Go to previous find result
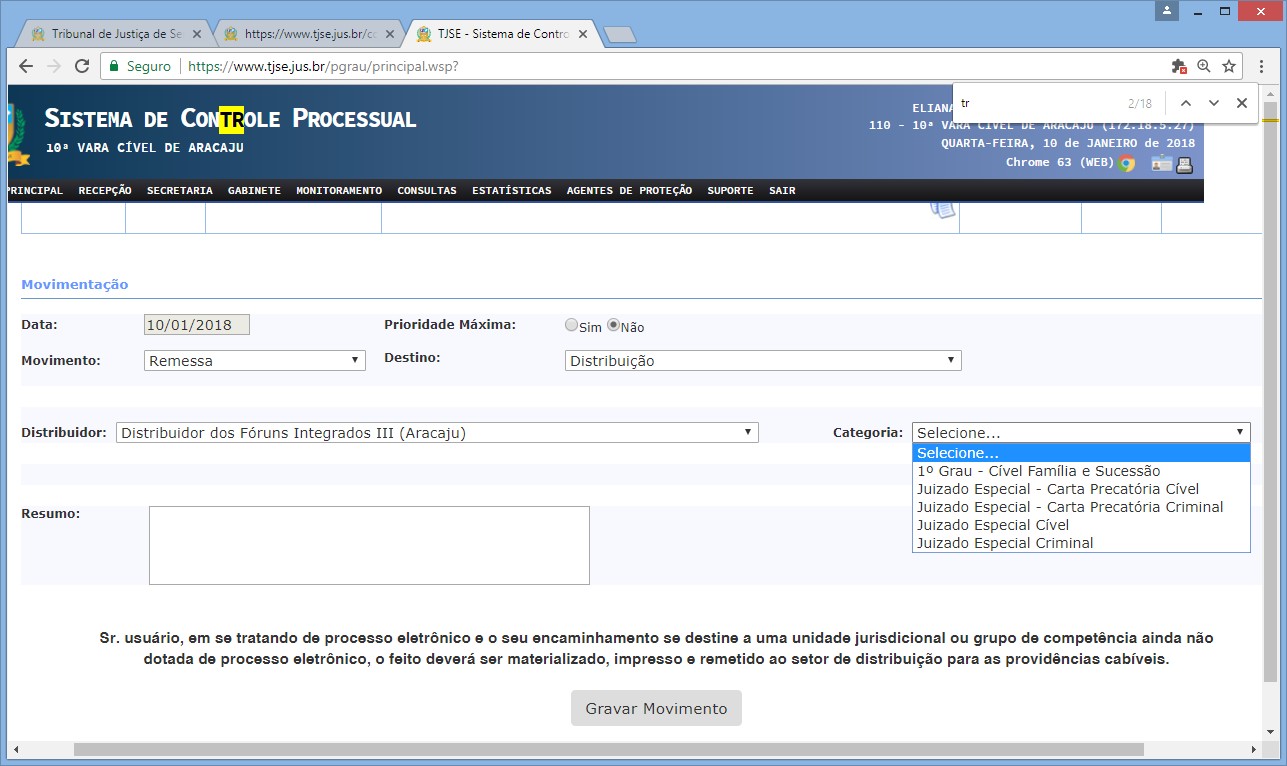 pyautogui.click(x=1185, y=103)
